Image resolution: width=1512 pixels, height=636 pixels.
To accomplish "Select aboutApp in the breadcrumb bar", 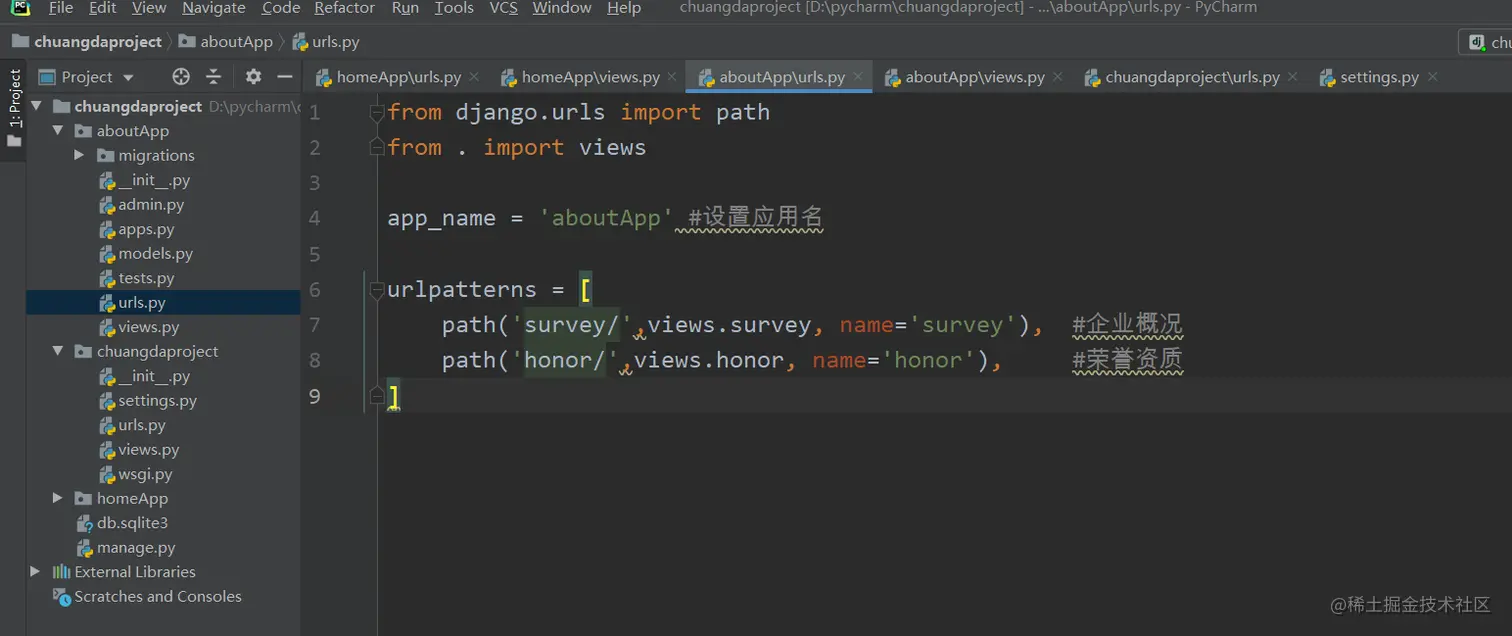I will [226, 42].
